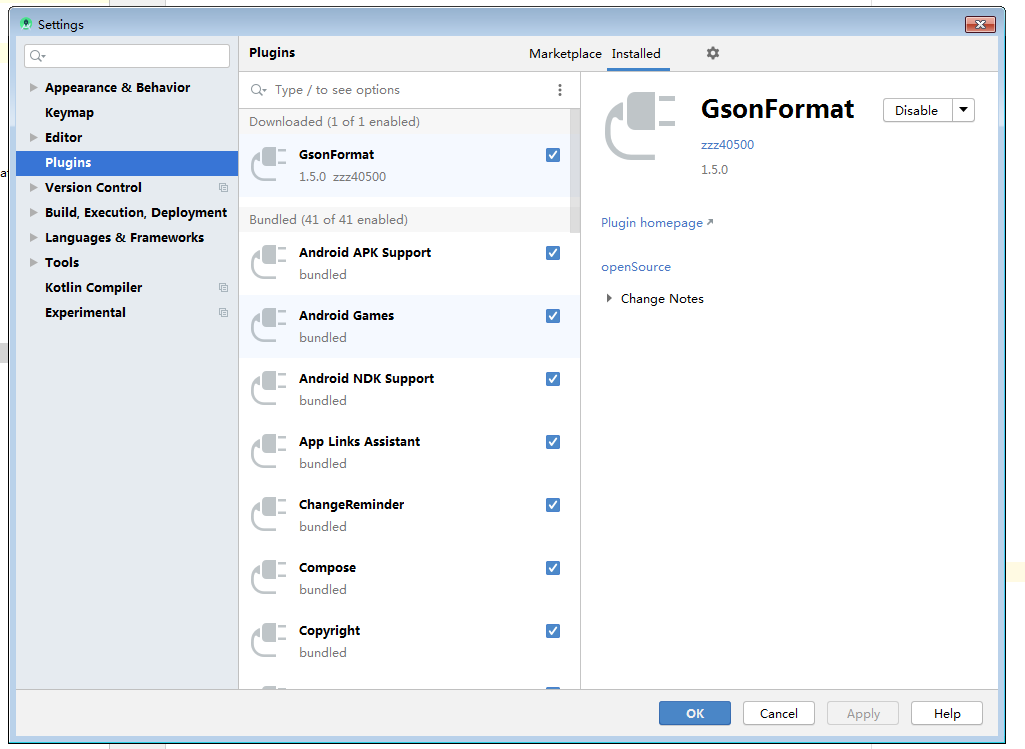Select Keymap in settings tree
The height and width of the screenshot is (749, 1025).
(69, 112)
